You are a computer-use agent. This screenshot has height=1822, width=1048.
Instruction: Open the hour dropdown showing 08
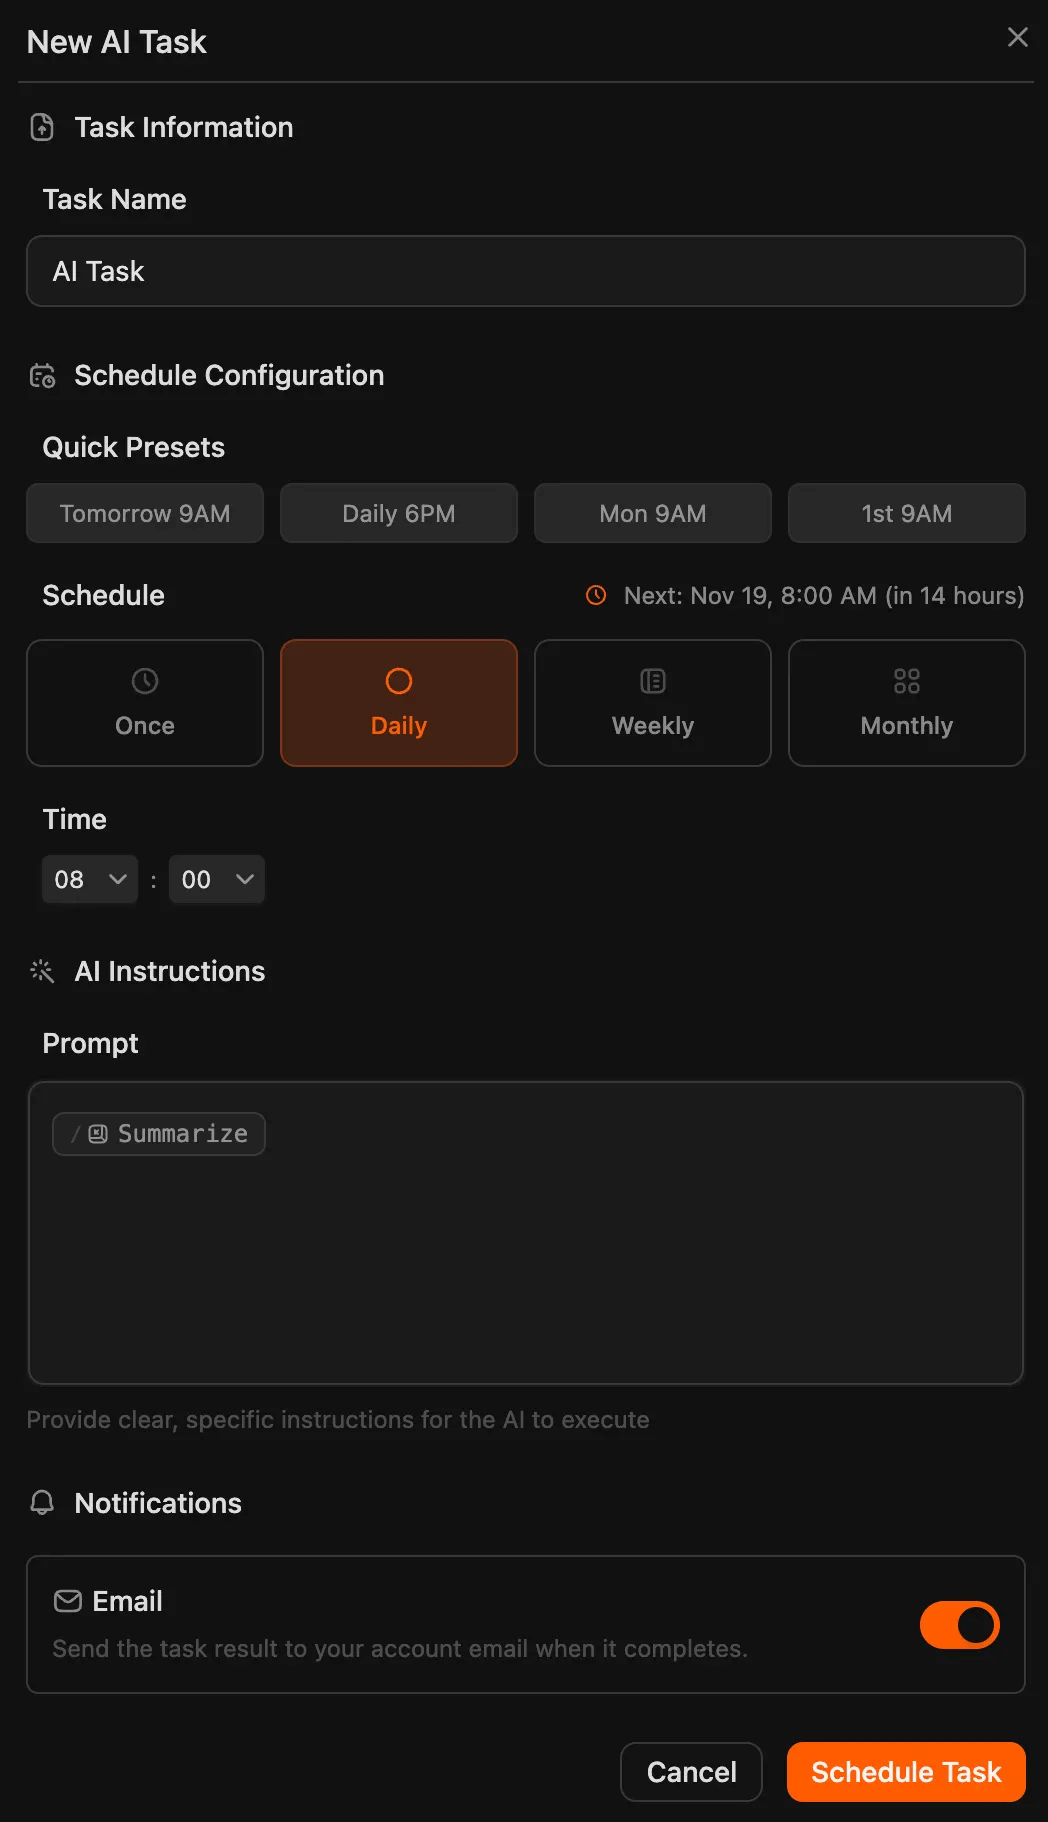coord(90,879)
